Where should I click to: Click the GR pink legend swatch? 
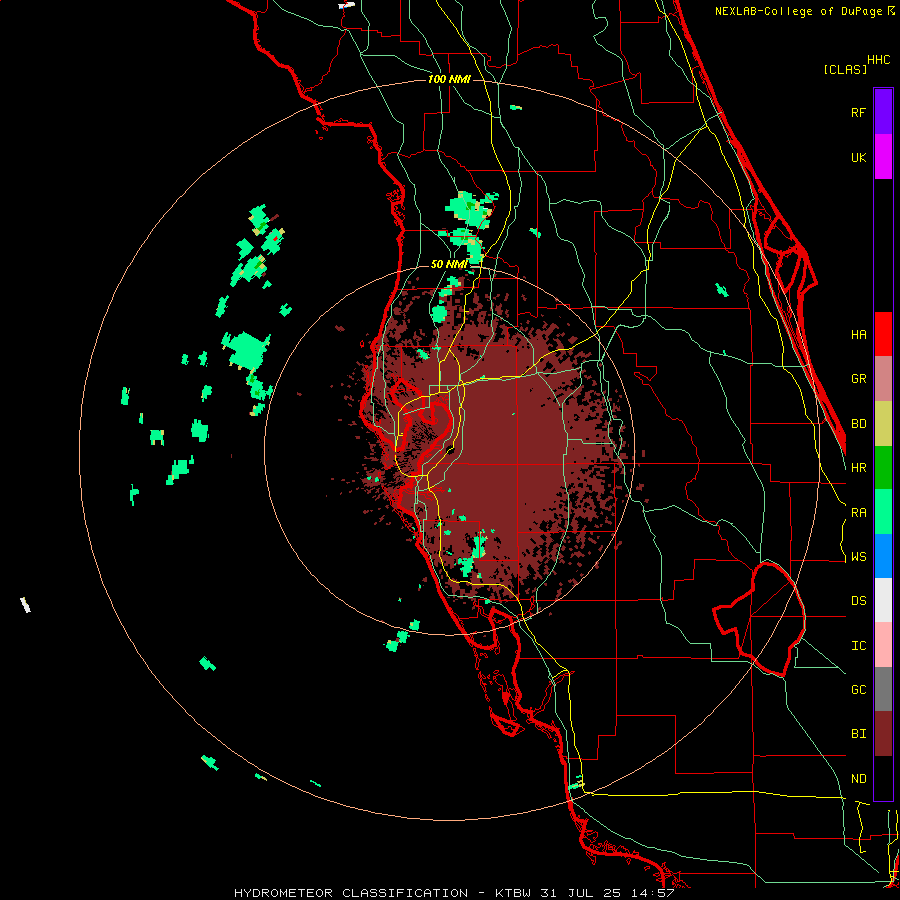[x=883, y=378]
